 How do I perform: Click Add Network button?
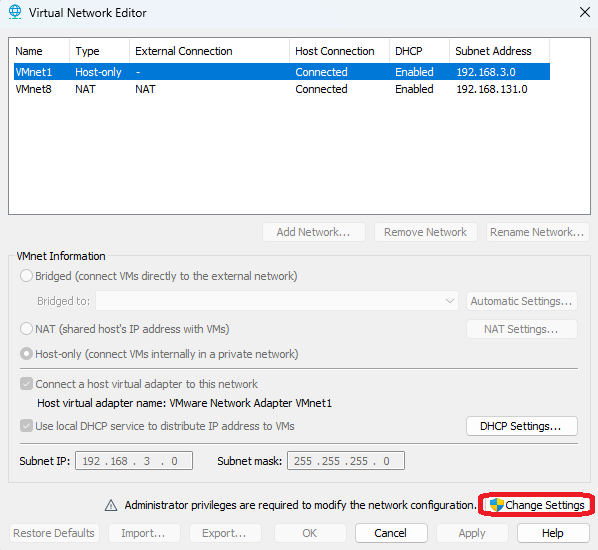[314, 232]
